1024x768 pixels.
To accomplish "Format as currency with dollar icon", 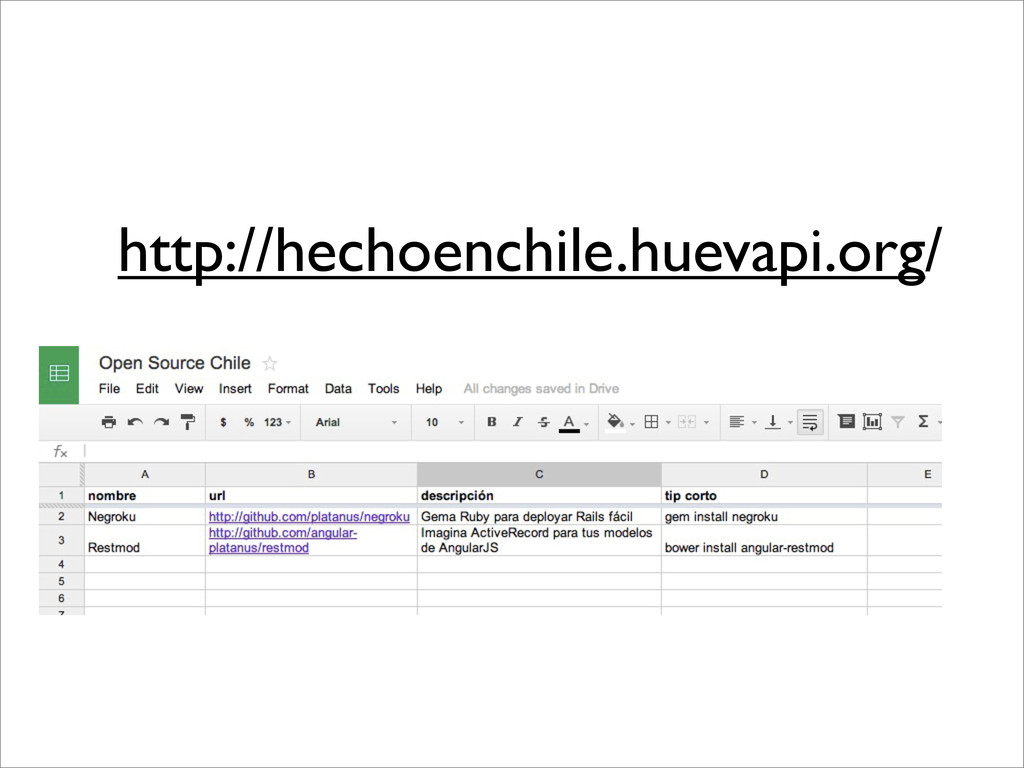I will (223, 422).
